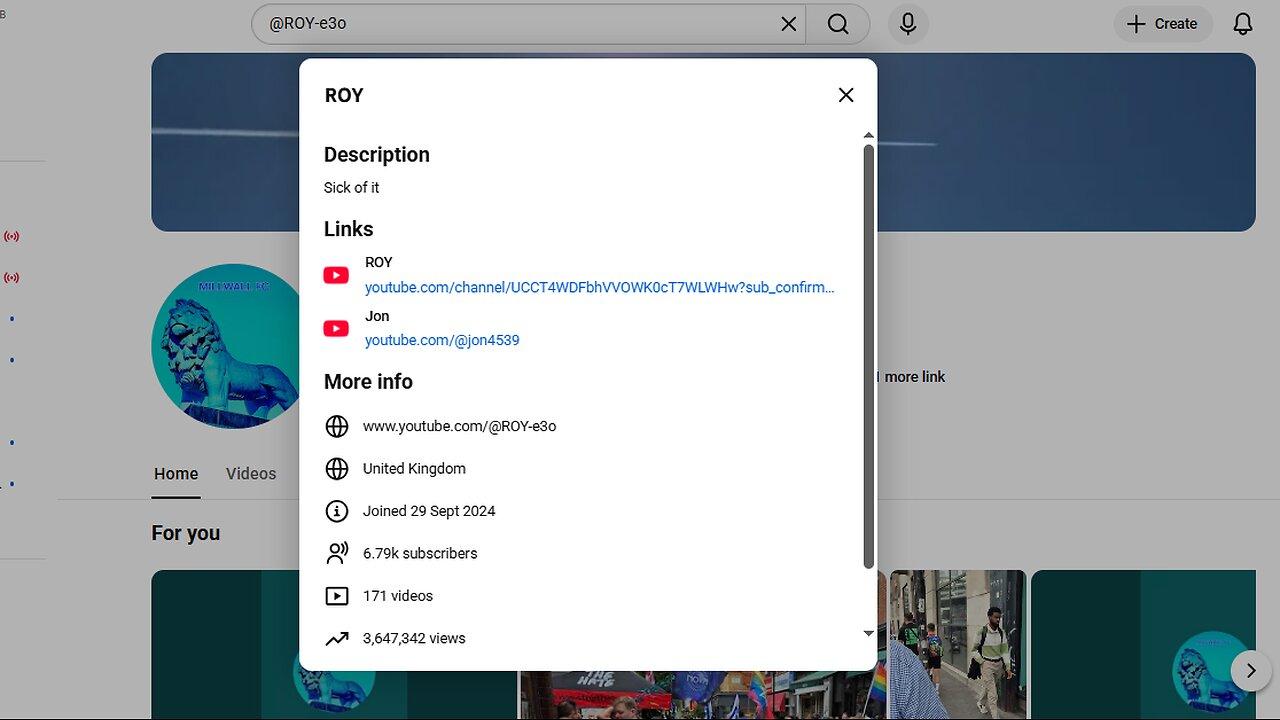This screenshot has height=720, width=1280.
Task: Open the Millwall lion channel avatar
Action: point(227,347)
